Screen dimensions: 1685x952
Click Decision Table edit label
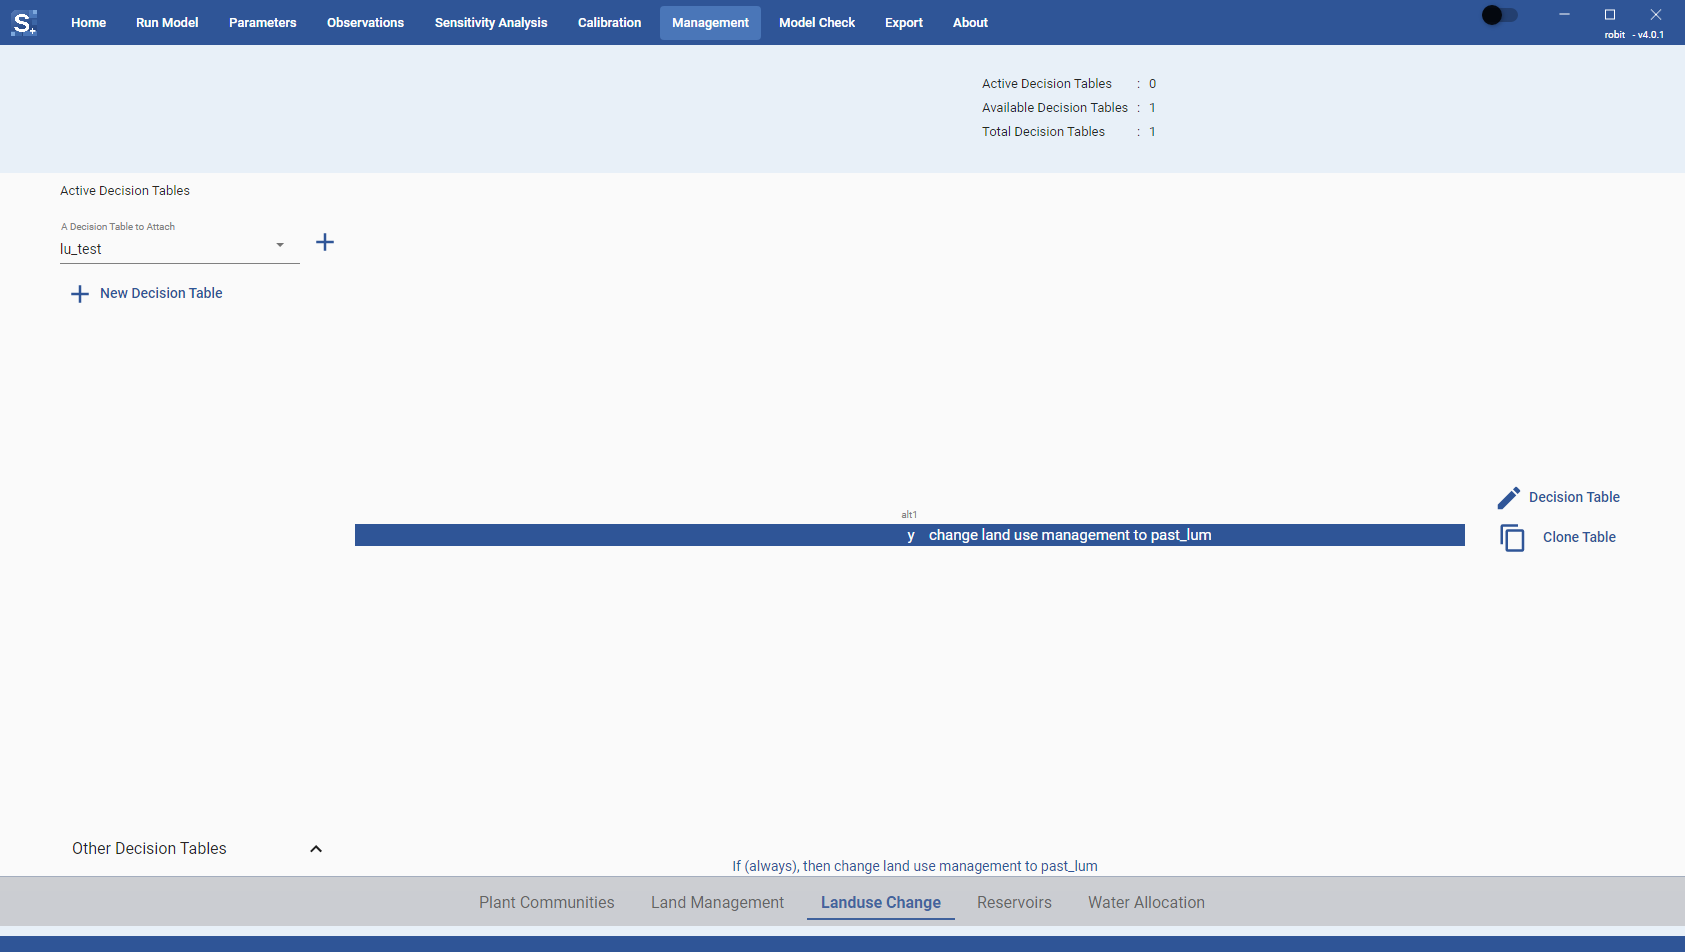[1574, 497]
